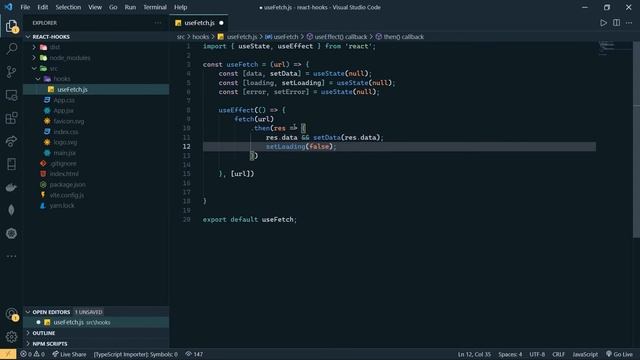Click the hooks breadcrumb segment

[200, 37]
